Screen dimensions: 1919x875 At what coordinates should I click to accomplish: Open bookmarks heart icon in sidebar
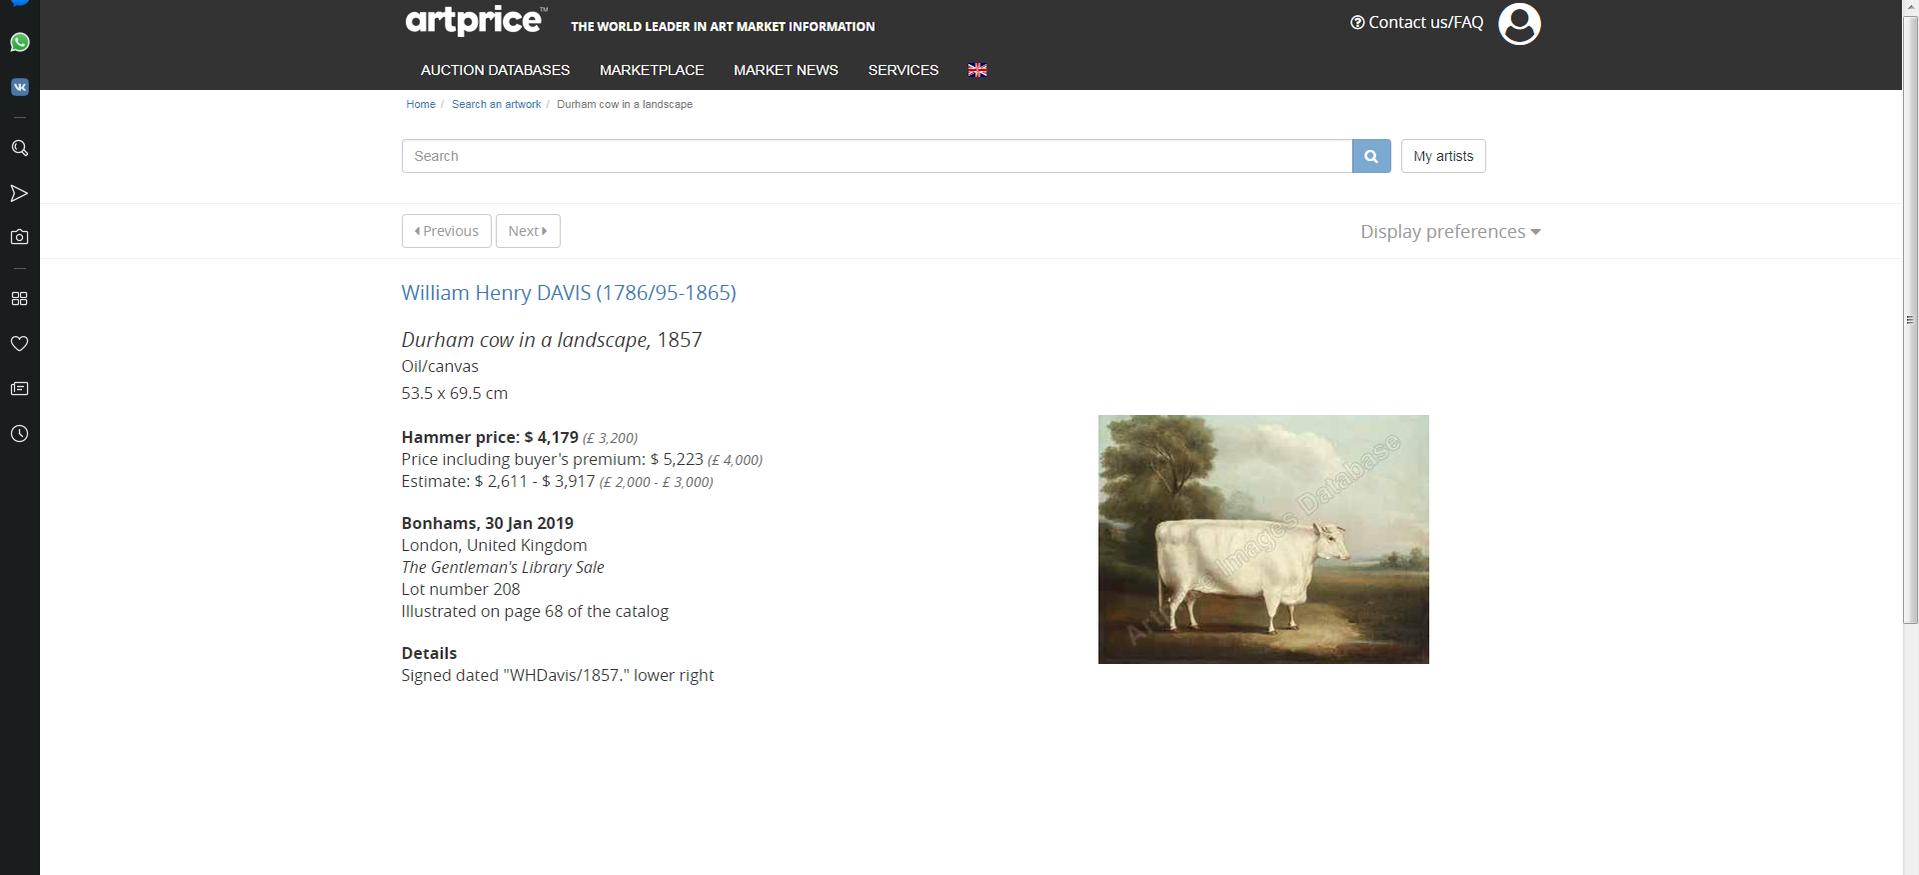(19, 344)
